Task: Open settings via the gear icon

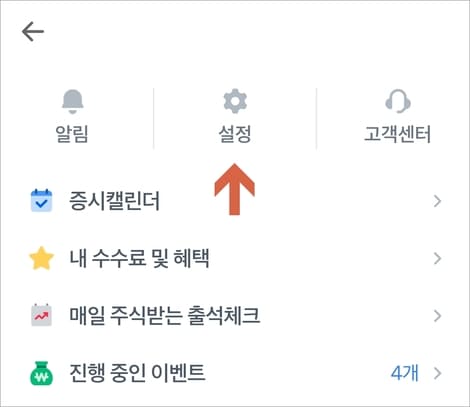Action: (x=235, y=101)
